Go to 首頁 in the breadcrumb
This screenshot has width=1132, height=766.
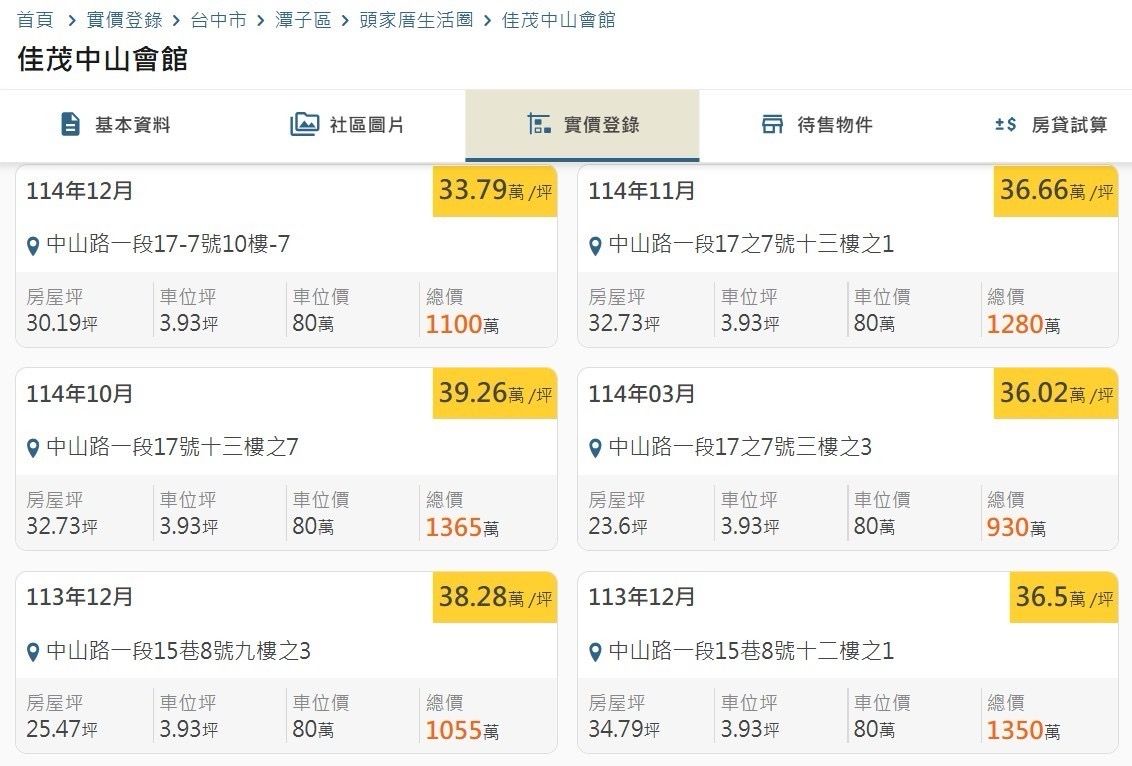(x=35, y=20)
